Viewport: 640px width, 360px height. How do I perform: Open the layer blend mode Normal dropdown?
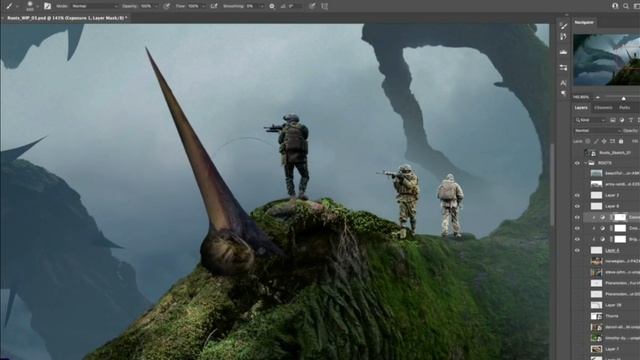pyautogui.click(x=598, y=131)
